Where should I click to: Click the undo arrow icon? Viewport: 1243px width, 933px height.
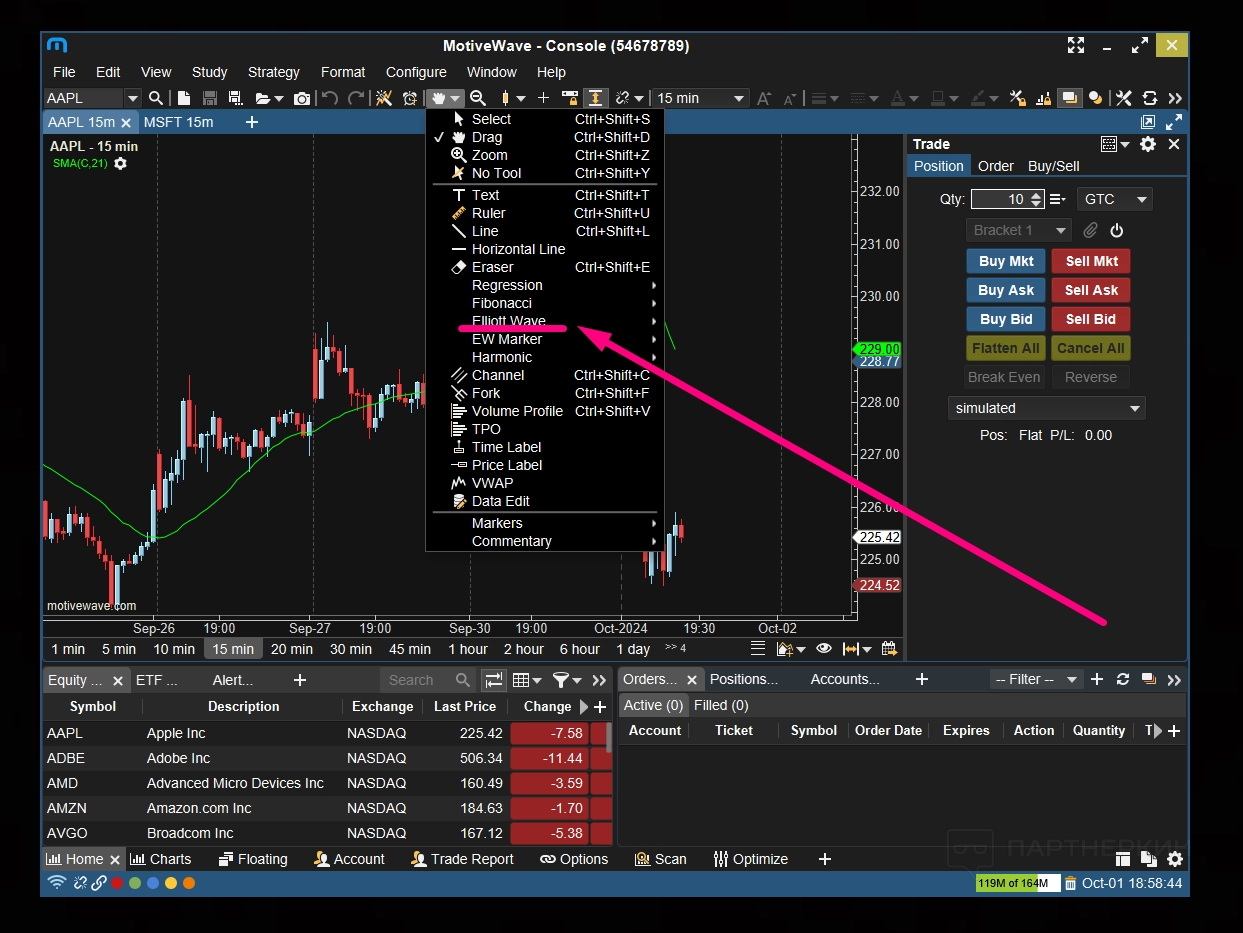pos(330,98)
